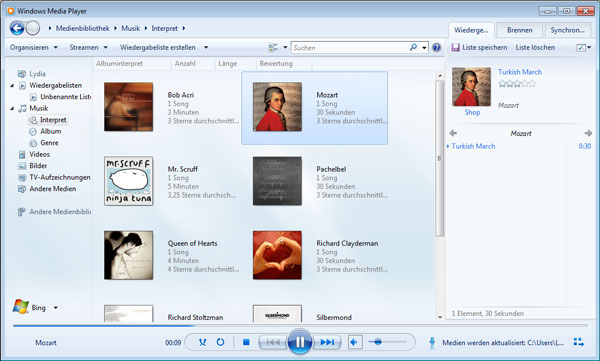This screenshot has height=361, width=600.
Task: Select the Bob Acri album cover
Action: (x=129, y=107)
